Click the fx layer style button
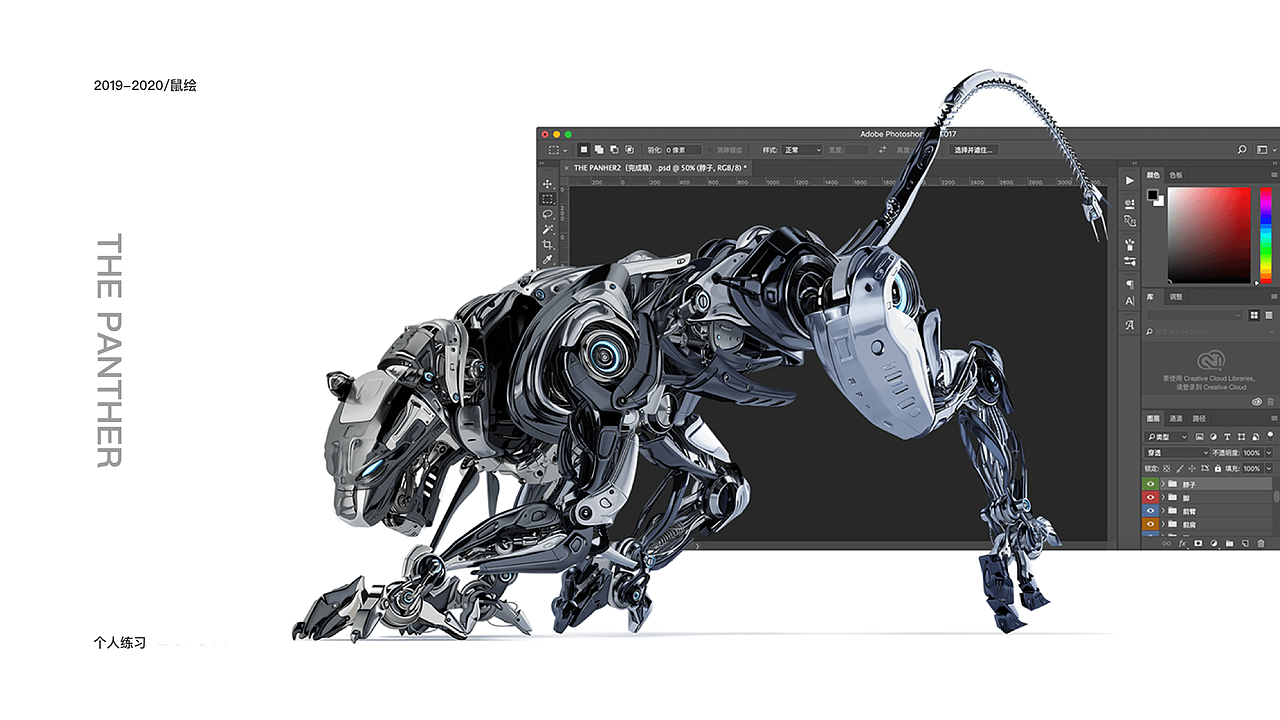 pos(1182,543)
